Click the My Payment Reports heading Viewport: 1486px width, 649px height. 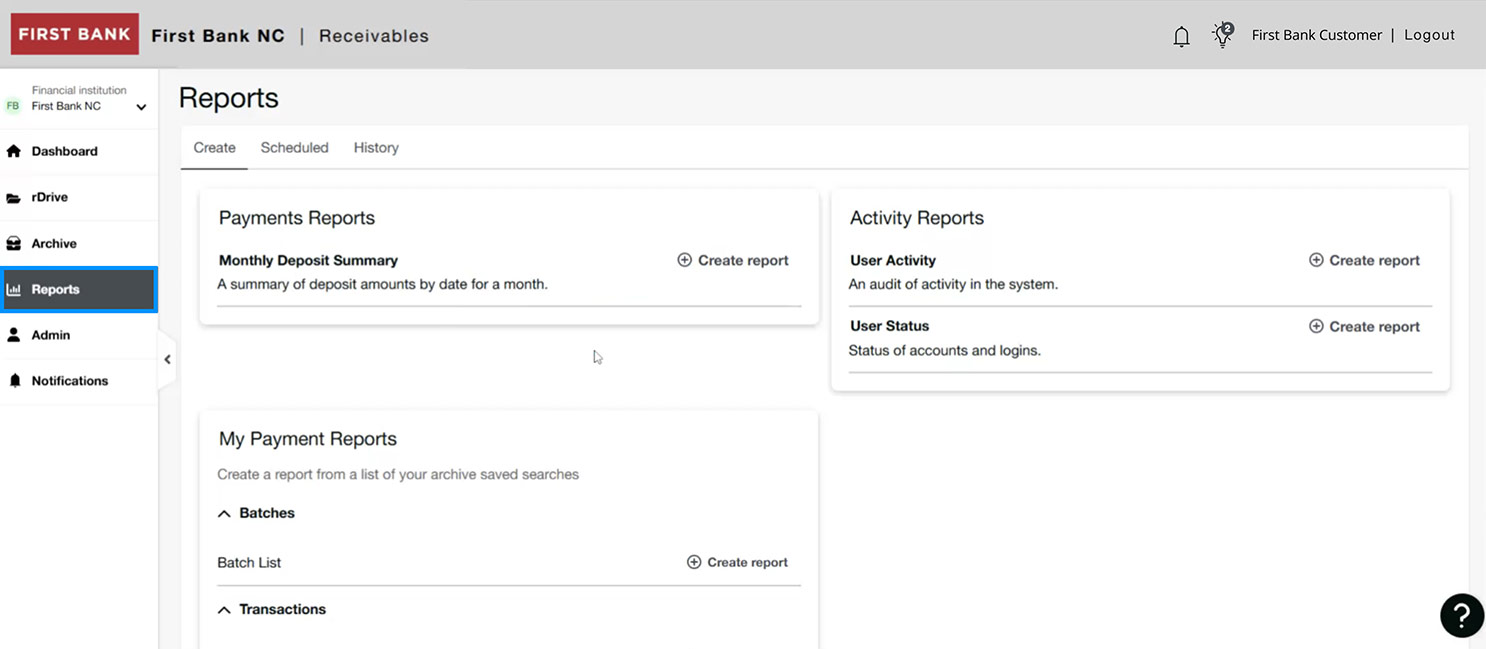pyautogui.click(x=308, y=439)
